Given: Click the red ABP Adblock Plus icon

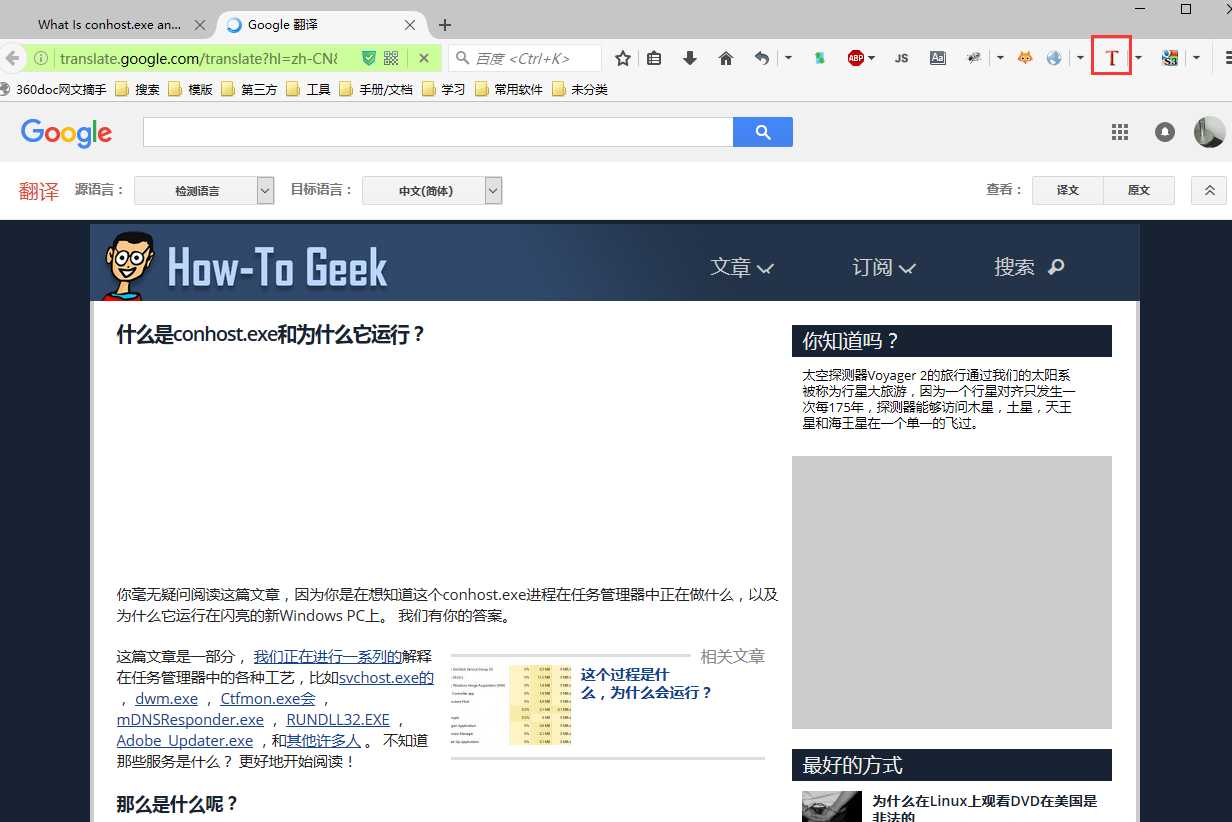Looking at the screenshot, I should 855,58.
